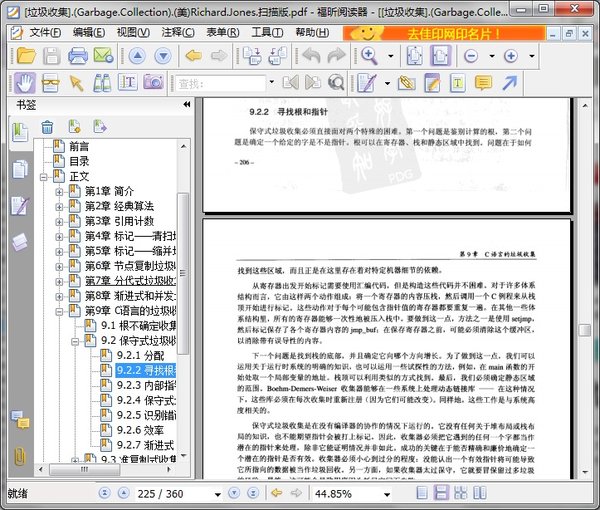The height and width of the screenshot is (510, 600).
Task: Open the 视图(V) menu
Action: point(133,33)
